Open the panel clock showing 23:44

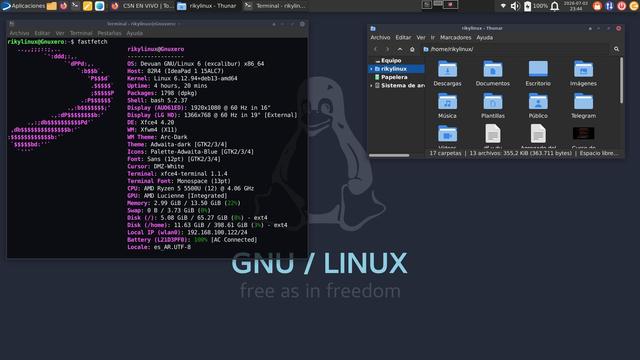[x=576, y=6]
